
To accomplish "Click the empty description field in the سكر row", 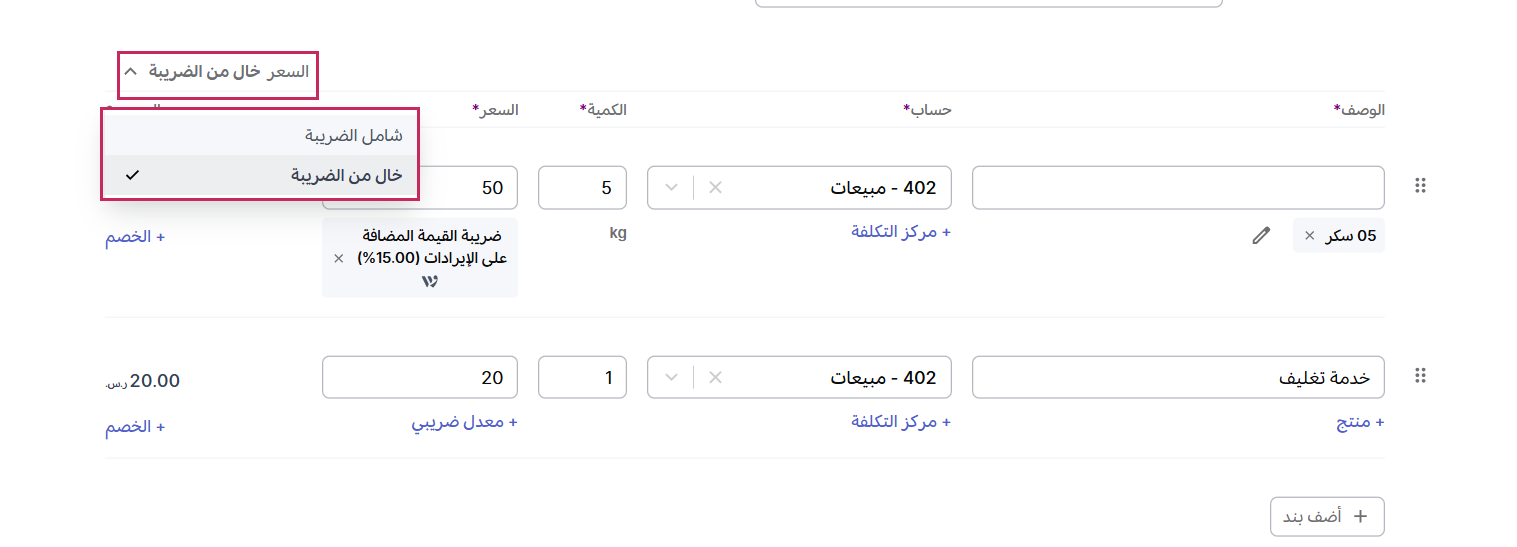I will (x=1177, y=188).
